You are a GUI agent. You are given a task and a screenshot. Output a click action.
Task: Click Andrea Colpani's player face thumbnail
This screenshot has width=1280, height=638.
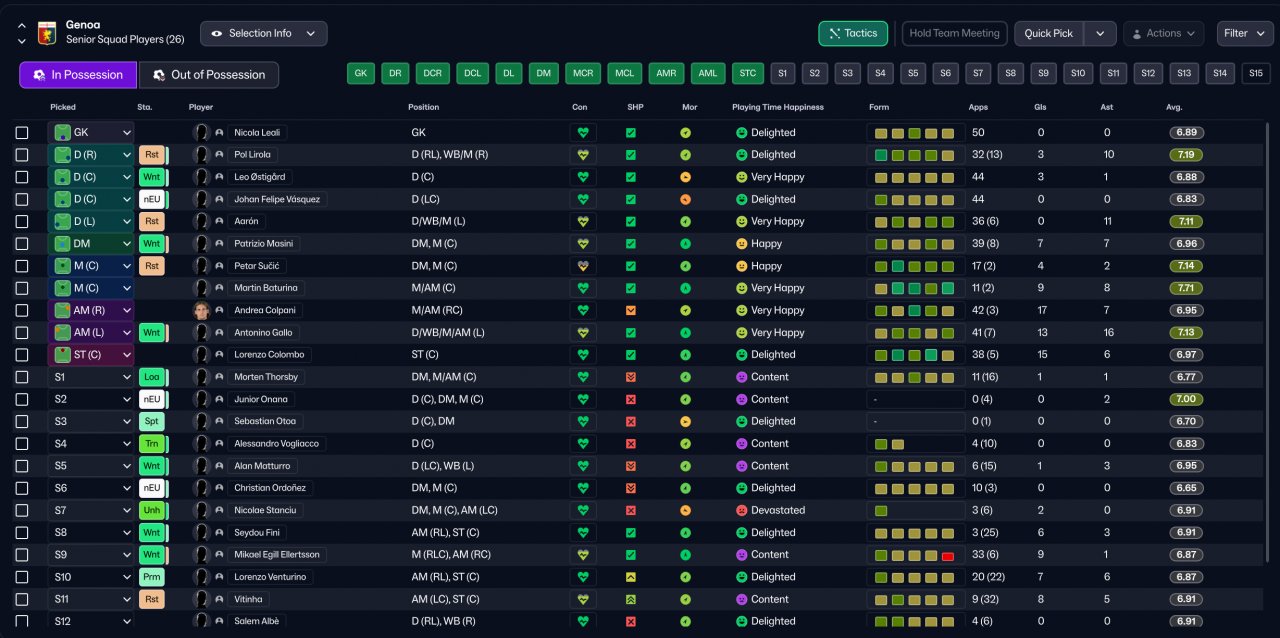[x=201, y=310]
